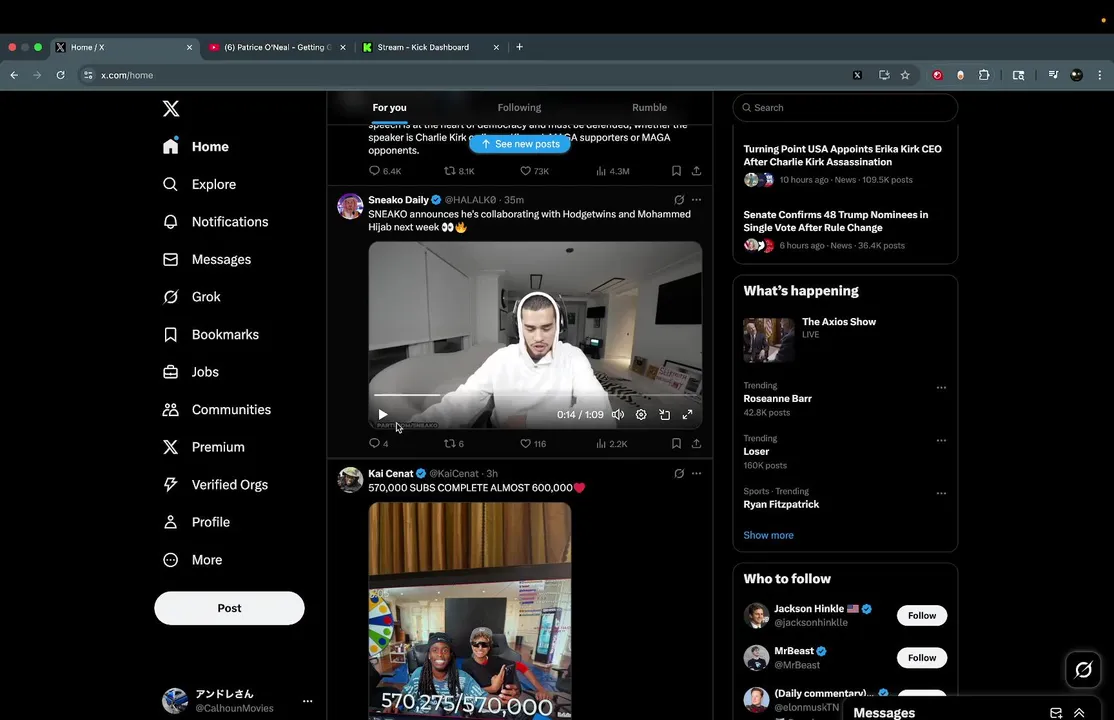Switch to the Rumble tab

click(649, 108)
